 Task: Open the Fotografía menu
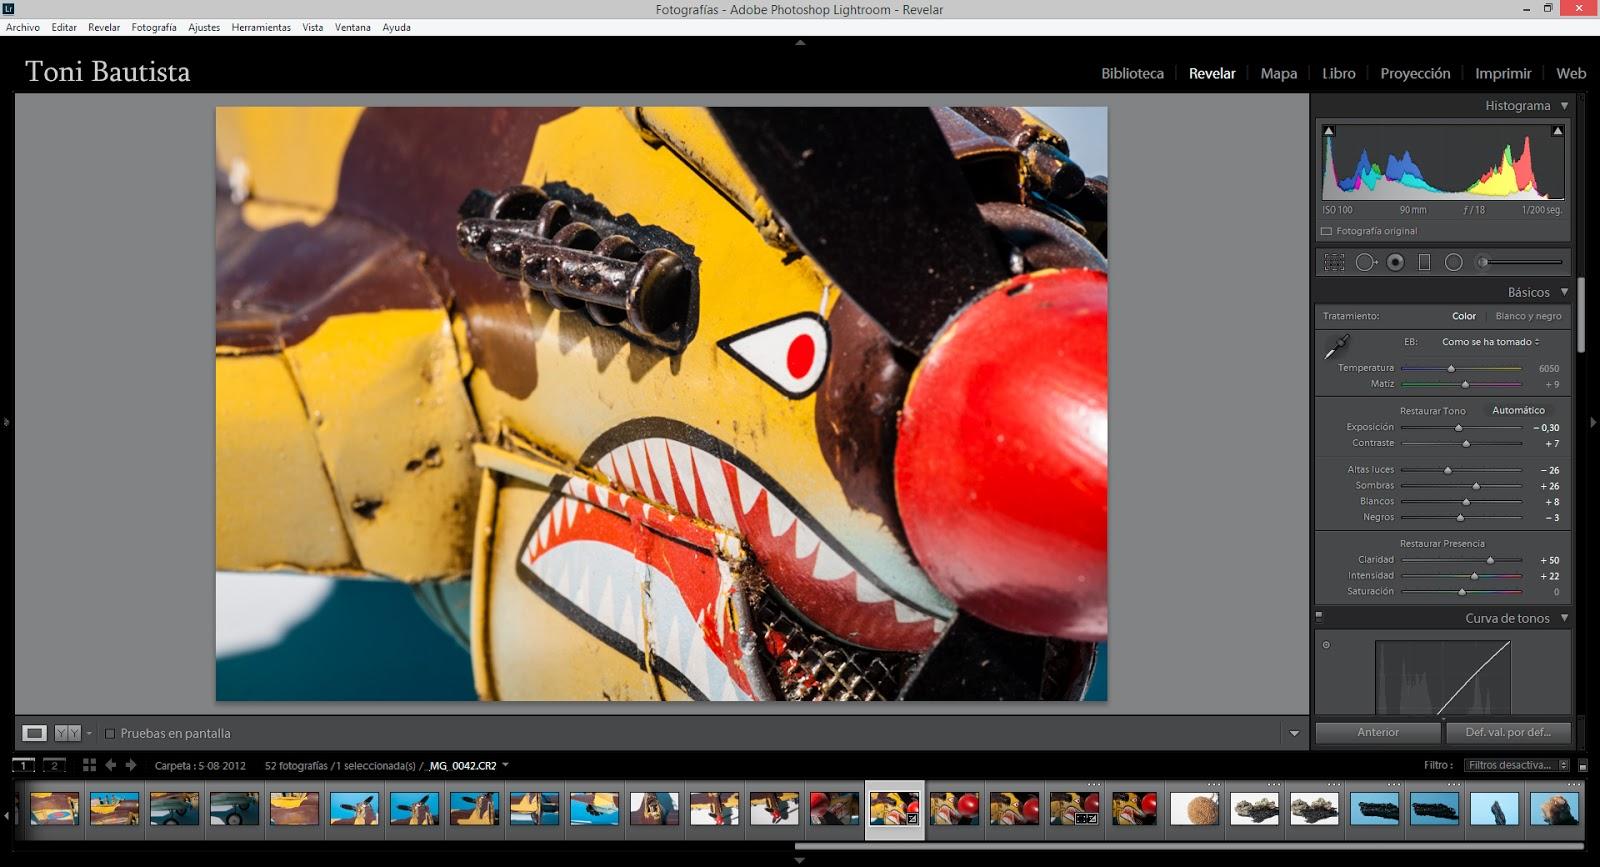pos(154,27)
